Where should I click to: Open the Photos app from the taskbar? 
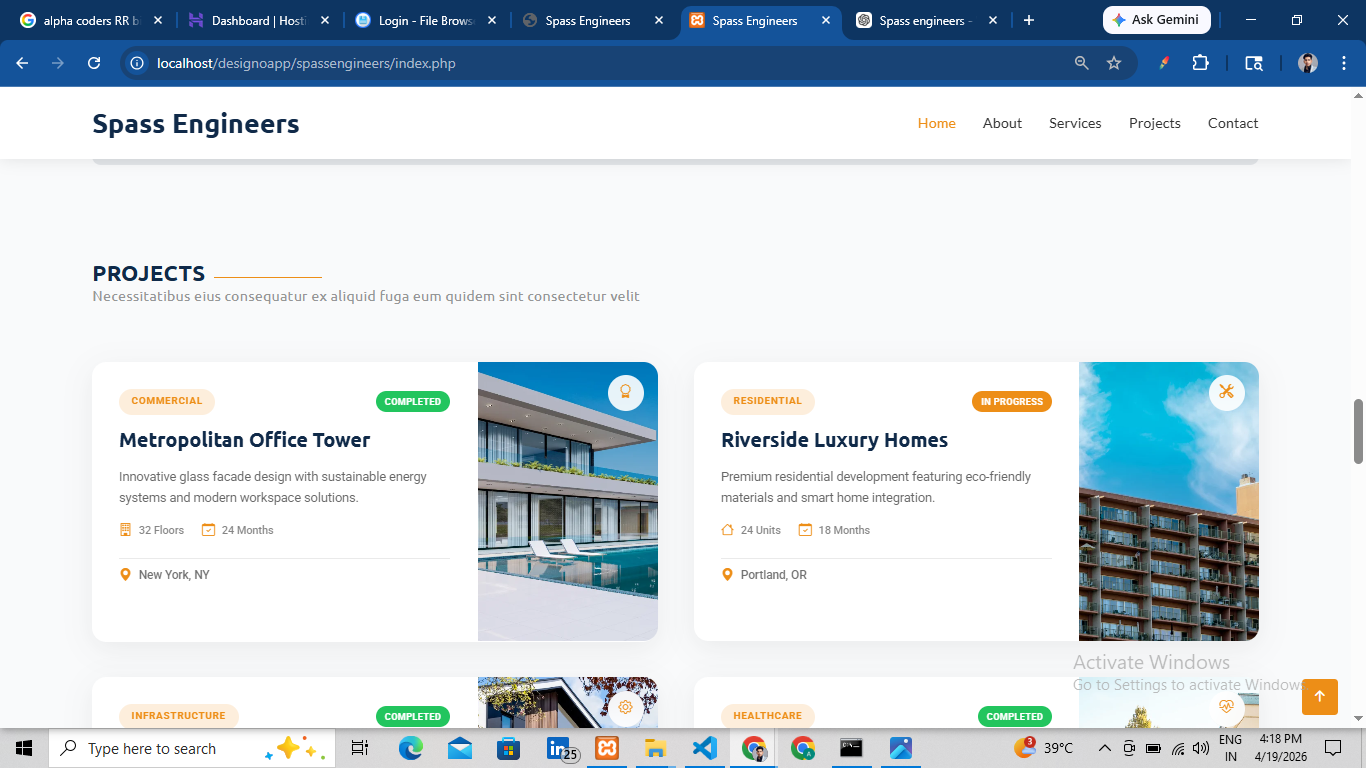coord(900,748)
